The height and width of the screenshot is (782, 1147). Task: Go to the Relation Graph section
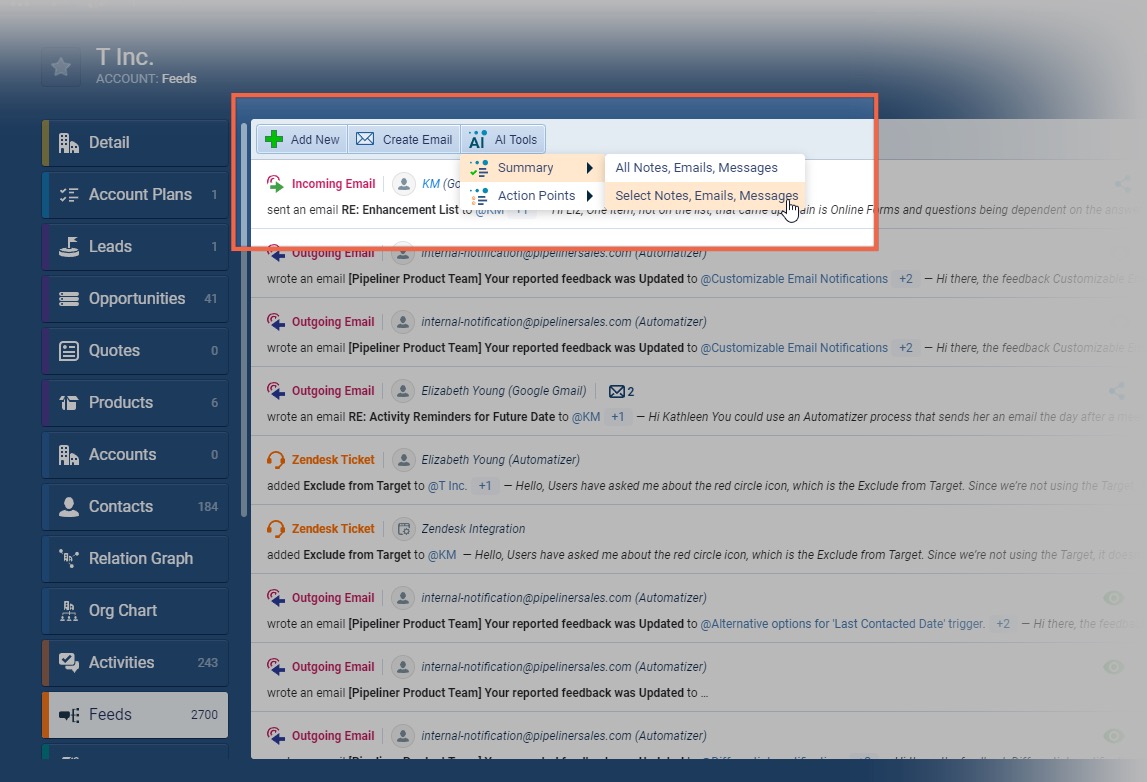pos(140,558)
